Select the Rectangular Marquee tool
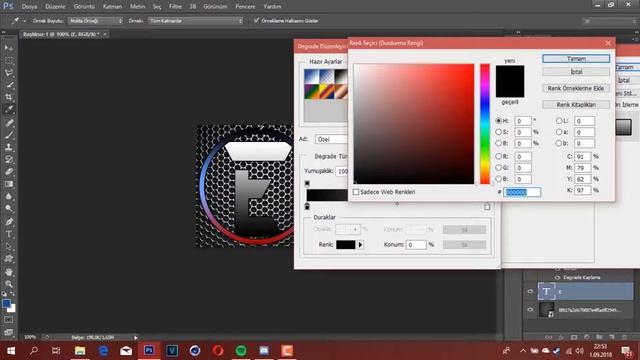640x360 pixels. tap(9, 60)
